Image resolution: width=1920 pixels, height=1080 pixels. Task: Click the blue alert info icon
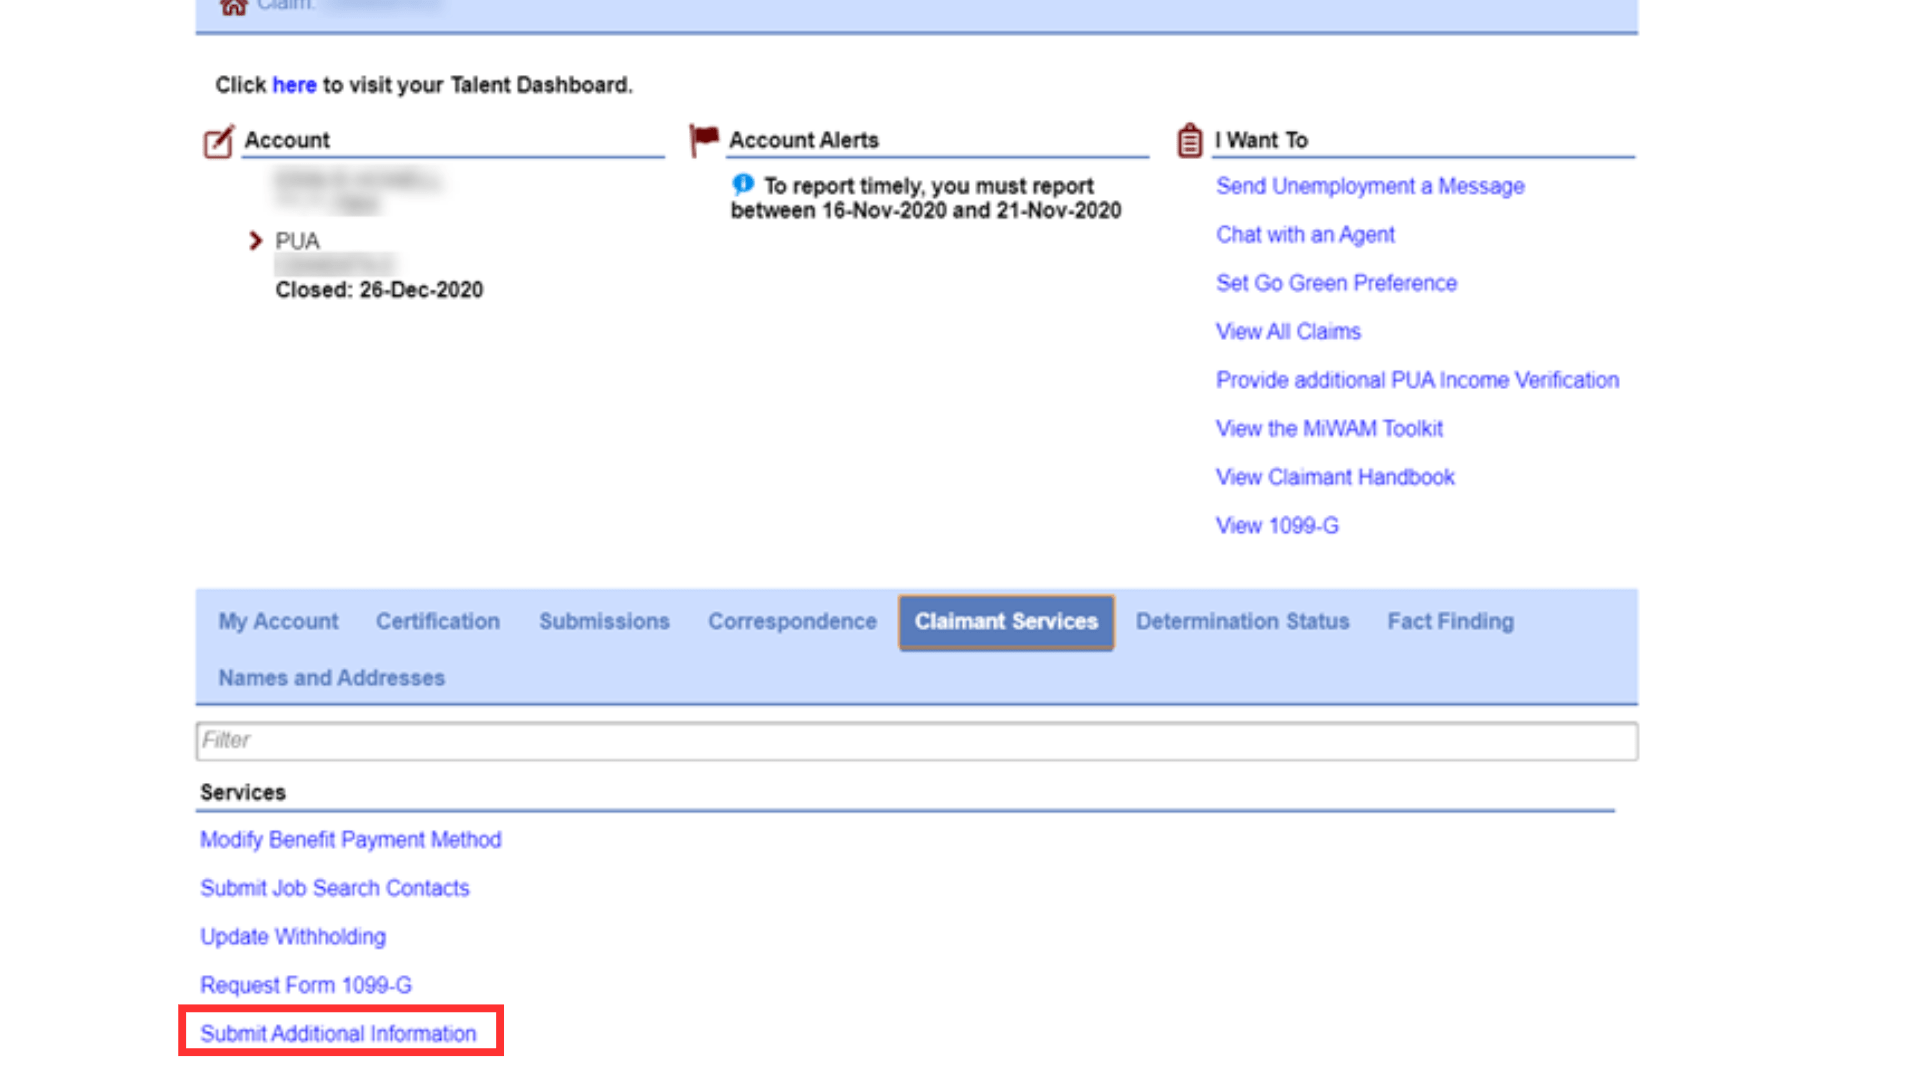tap(743, 184)
